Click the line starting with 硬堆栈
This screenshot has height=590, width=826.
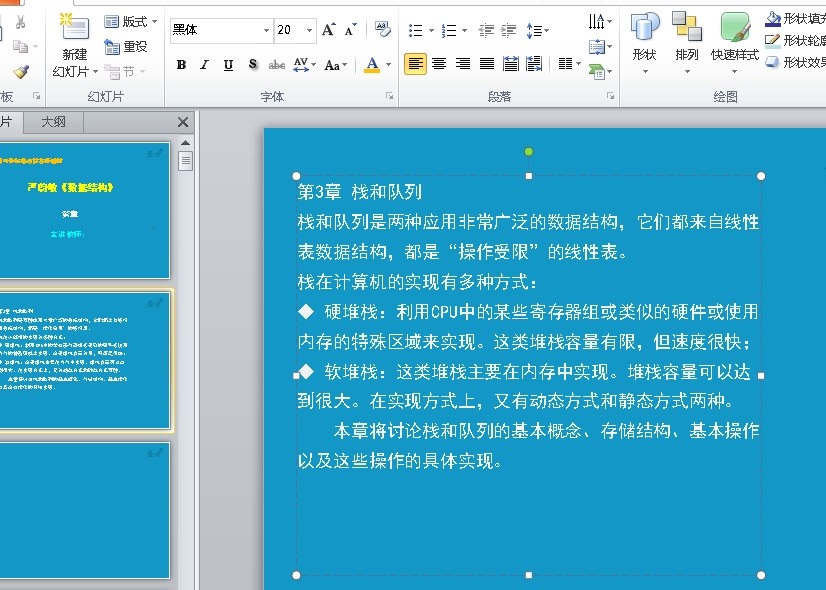click(x=528, y=312)
